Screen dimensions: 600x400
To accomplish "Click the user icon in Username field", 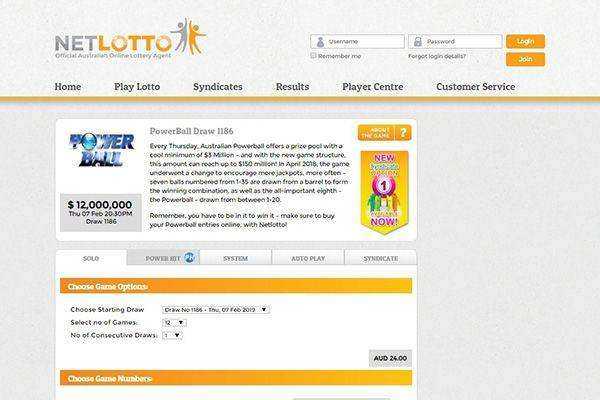I will click(321, 42).
